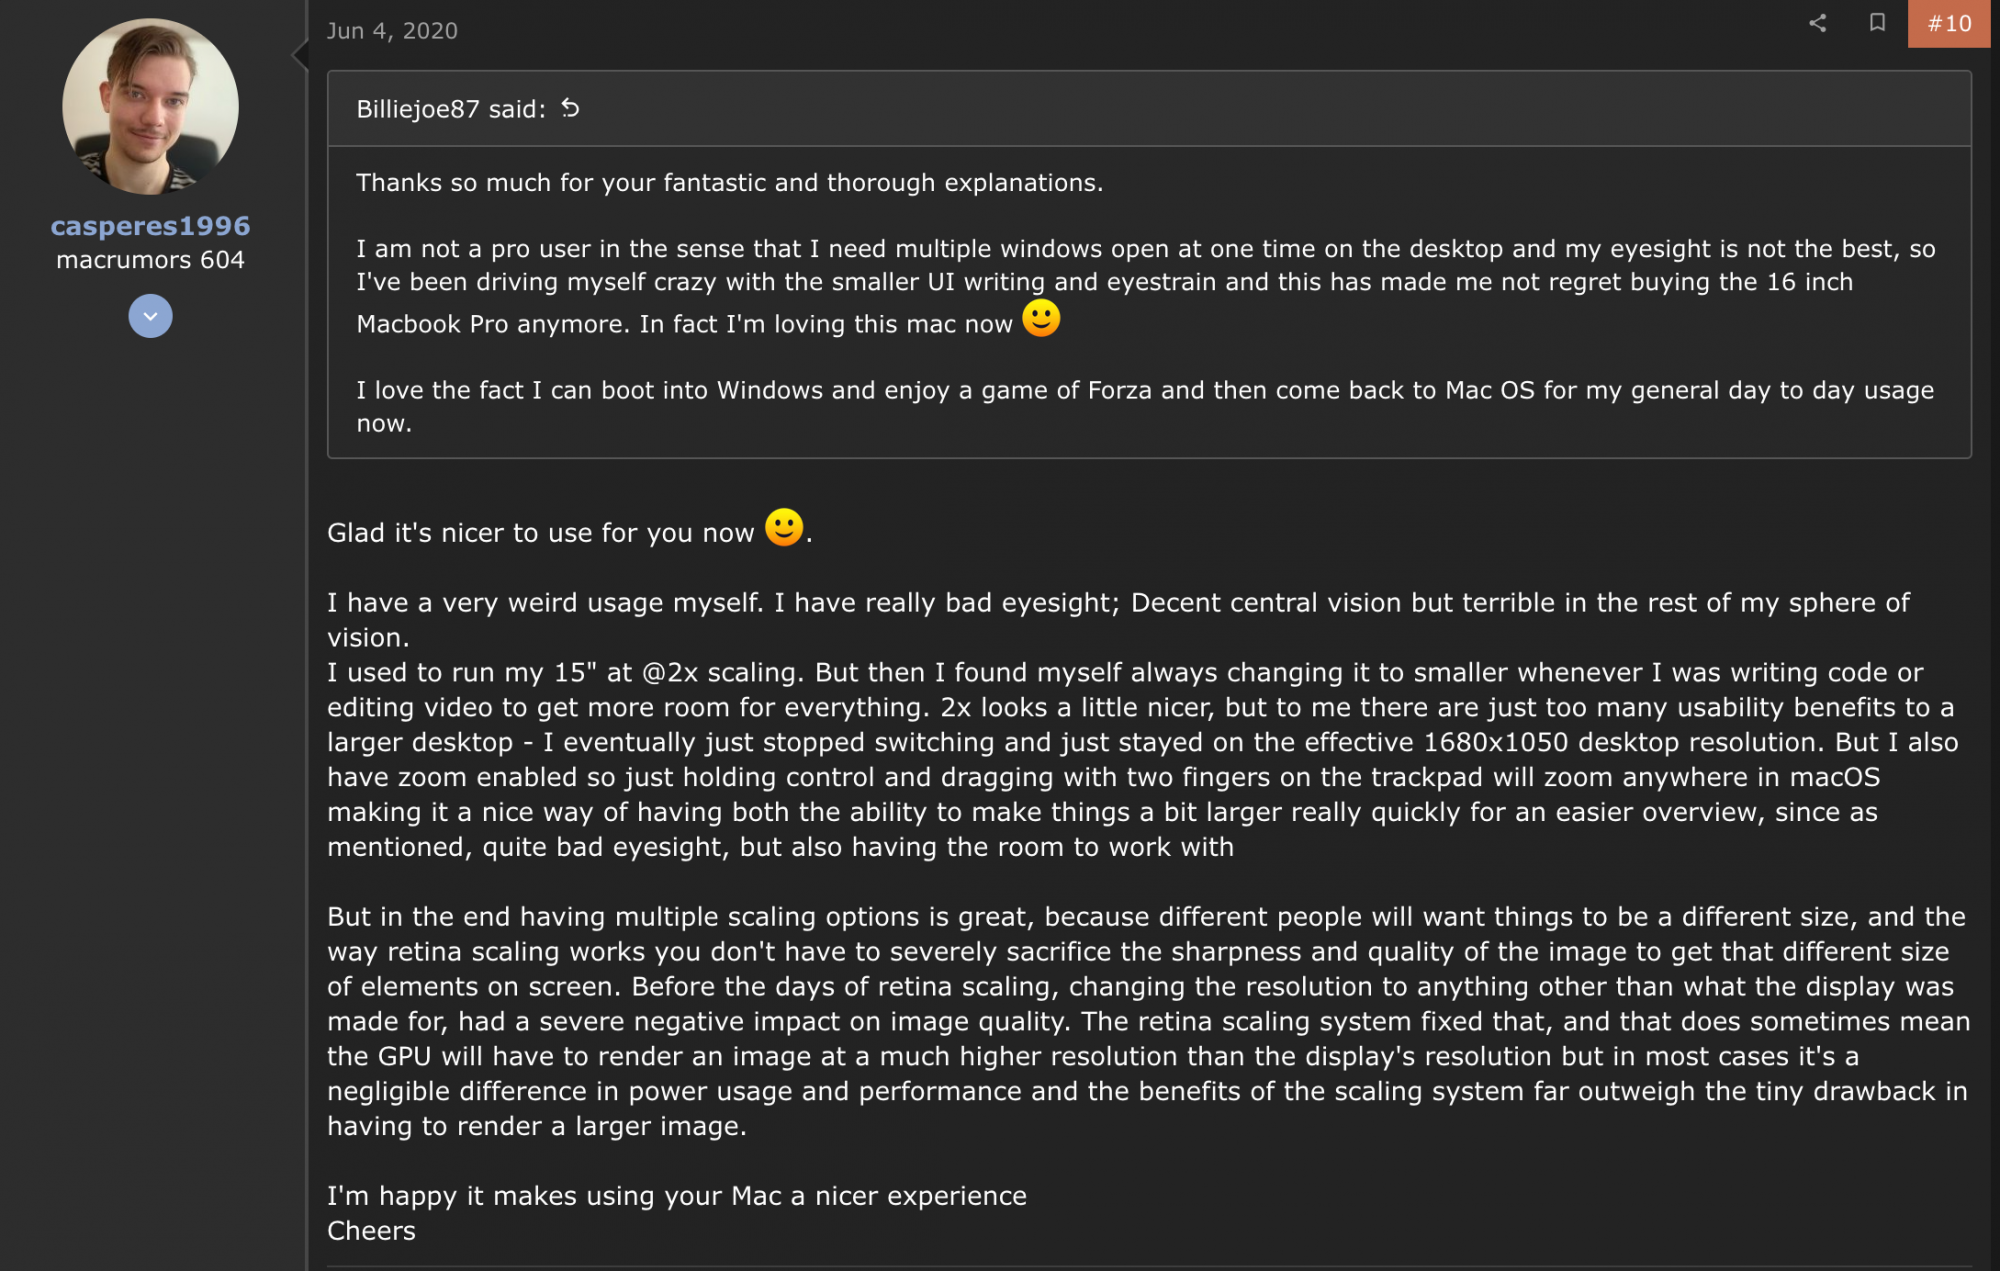The width and height of the screenshot is (2000, 1271).
Task: Open post number #10 permalink
Action: (x=1948, y=23)
